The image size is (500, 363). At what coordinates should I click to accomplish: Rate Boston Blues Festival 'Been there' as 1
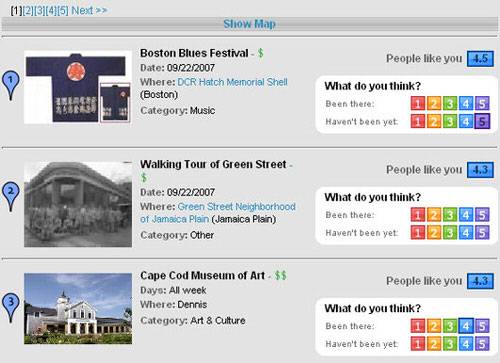418,103
